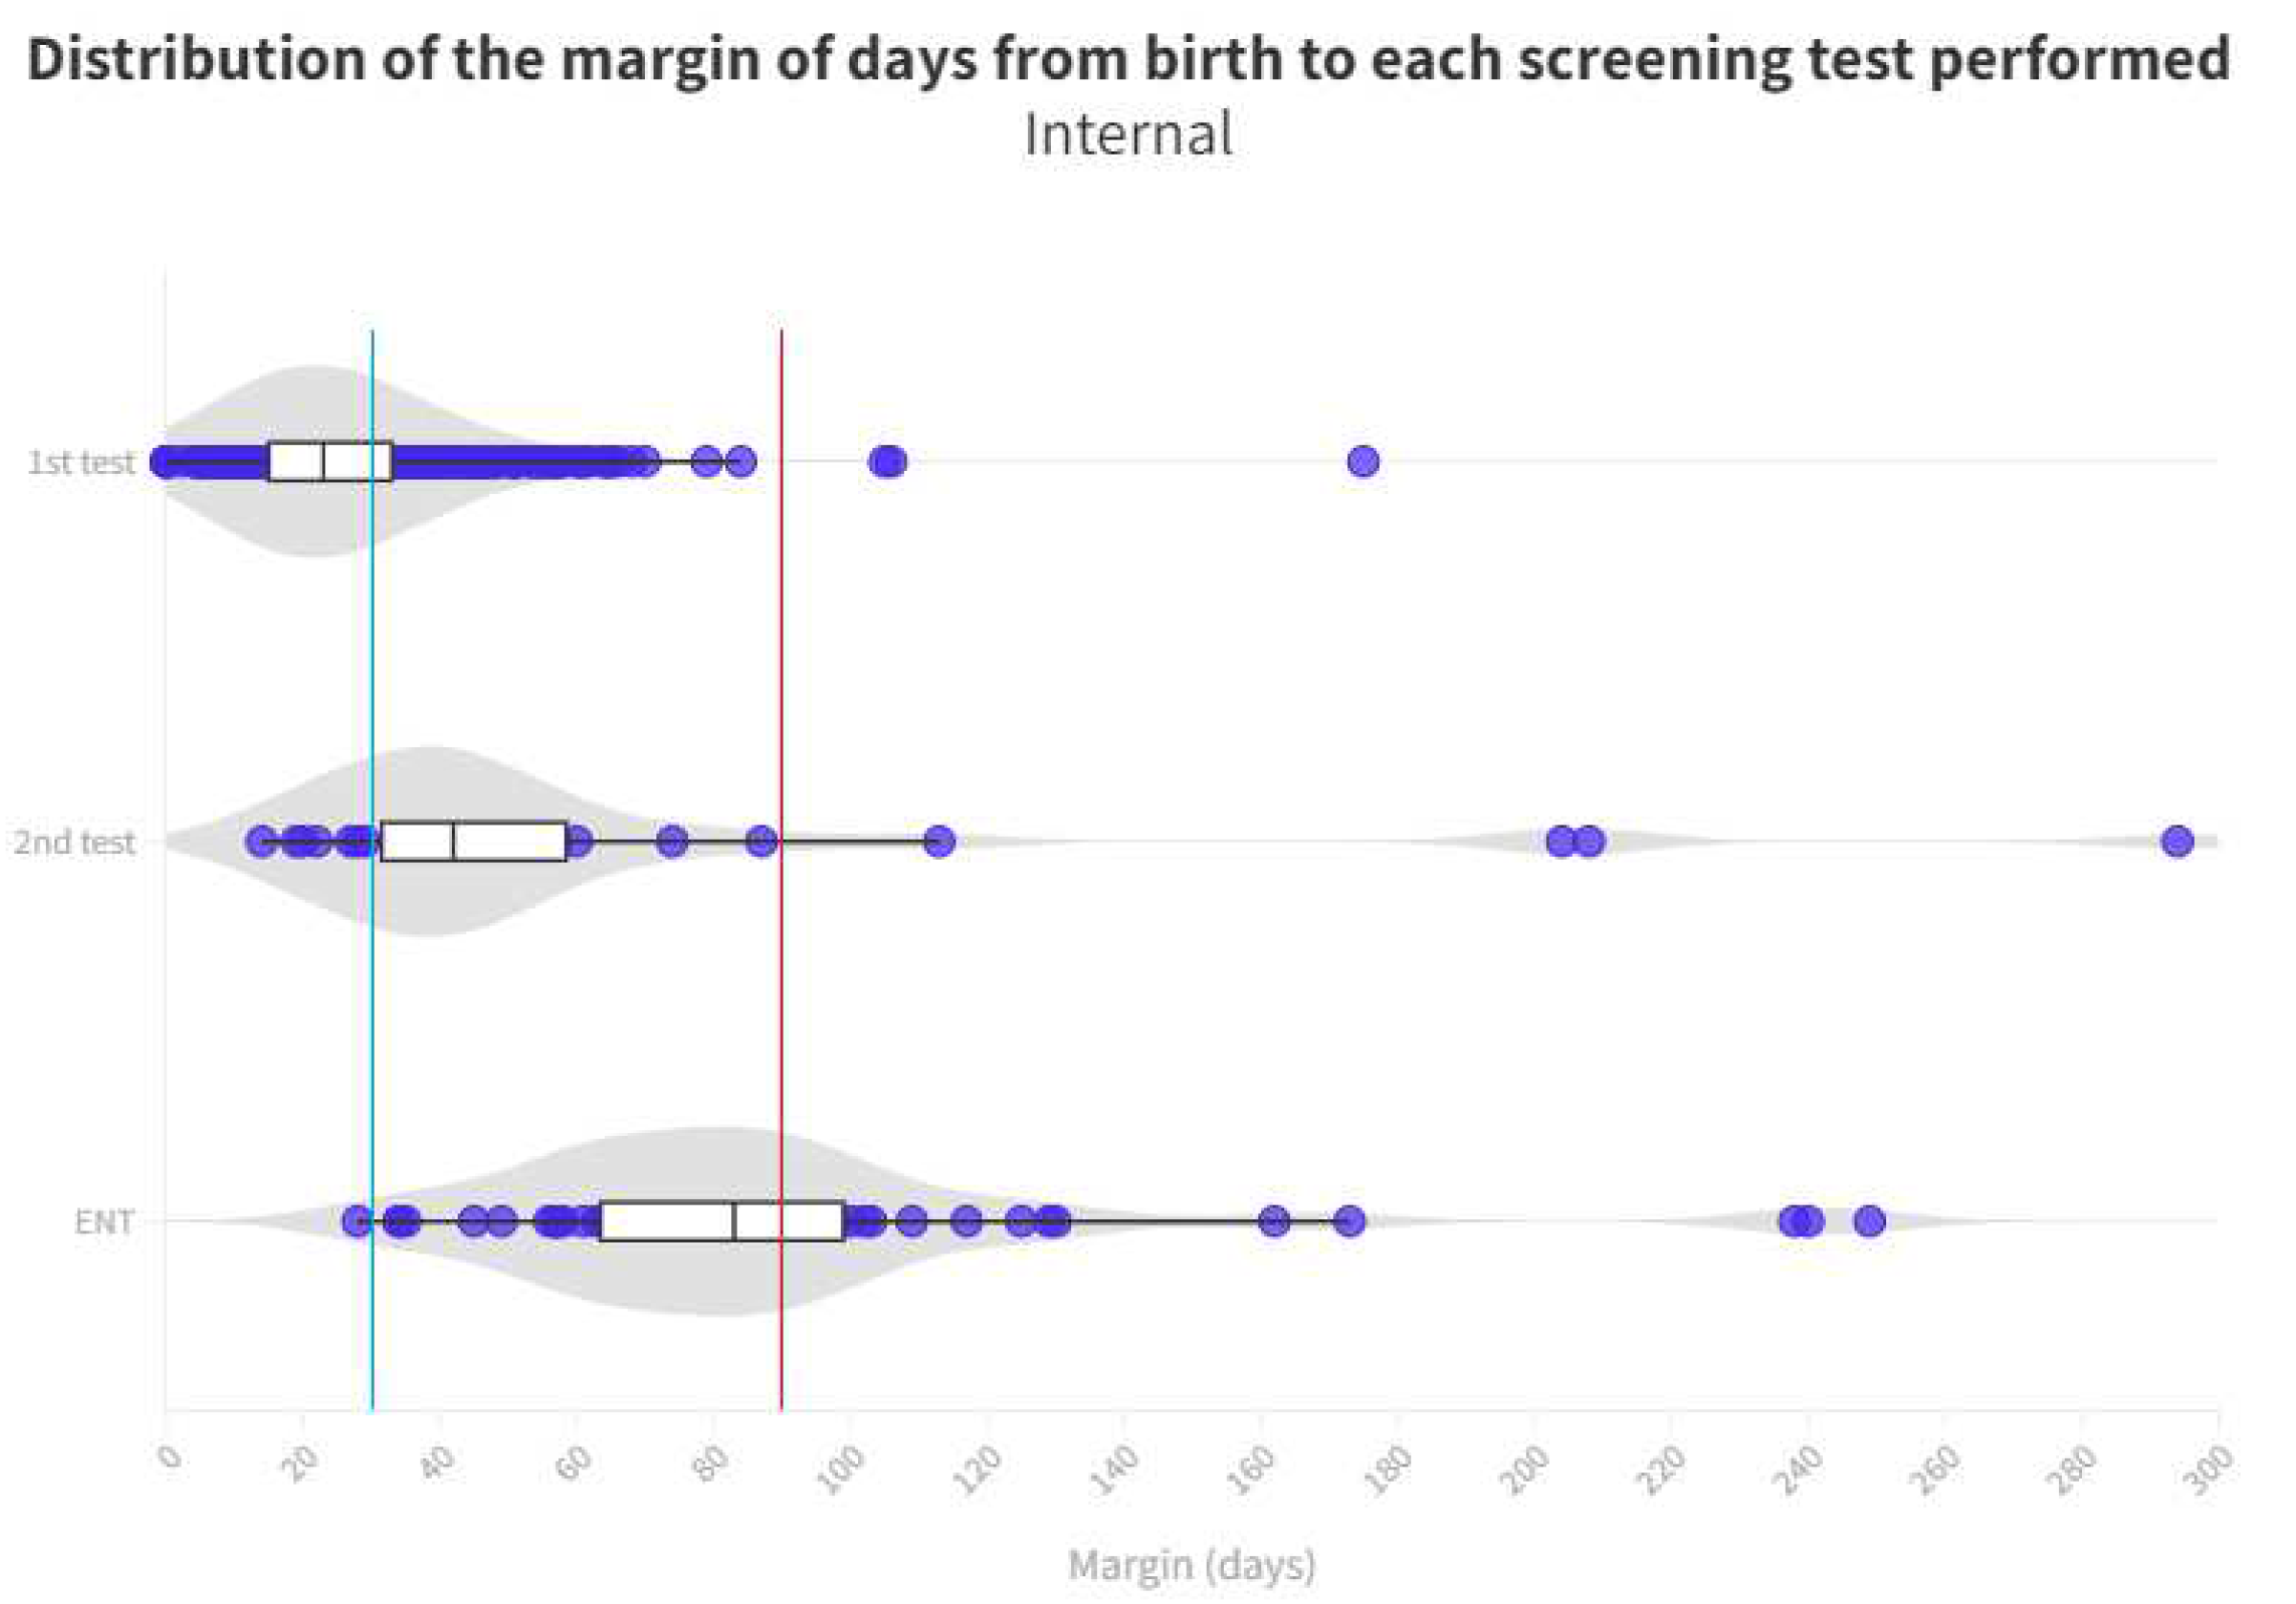Click the 'Internal' subtitle

click(x=1128, y=134)
